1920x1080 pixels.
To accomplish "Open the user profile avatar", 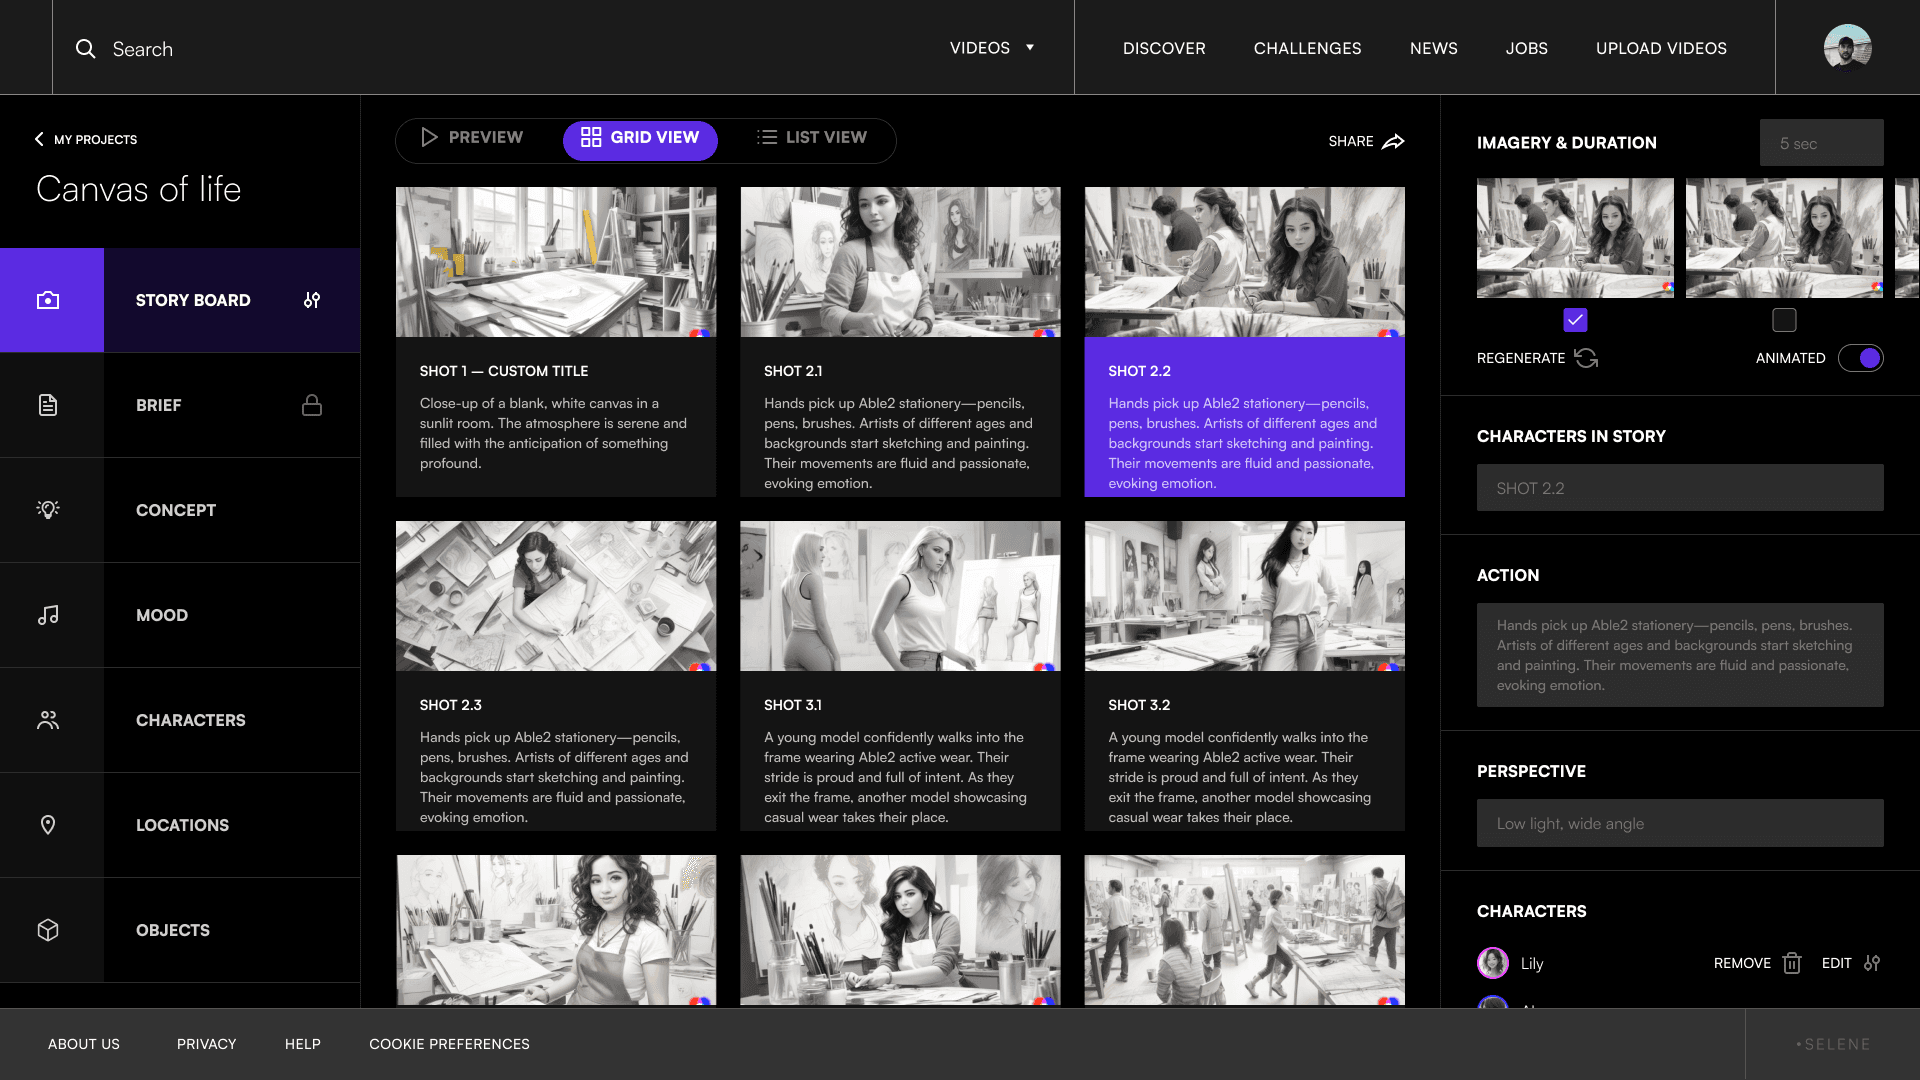I will tap(1847, 47).
